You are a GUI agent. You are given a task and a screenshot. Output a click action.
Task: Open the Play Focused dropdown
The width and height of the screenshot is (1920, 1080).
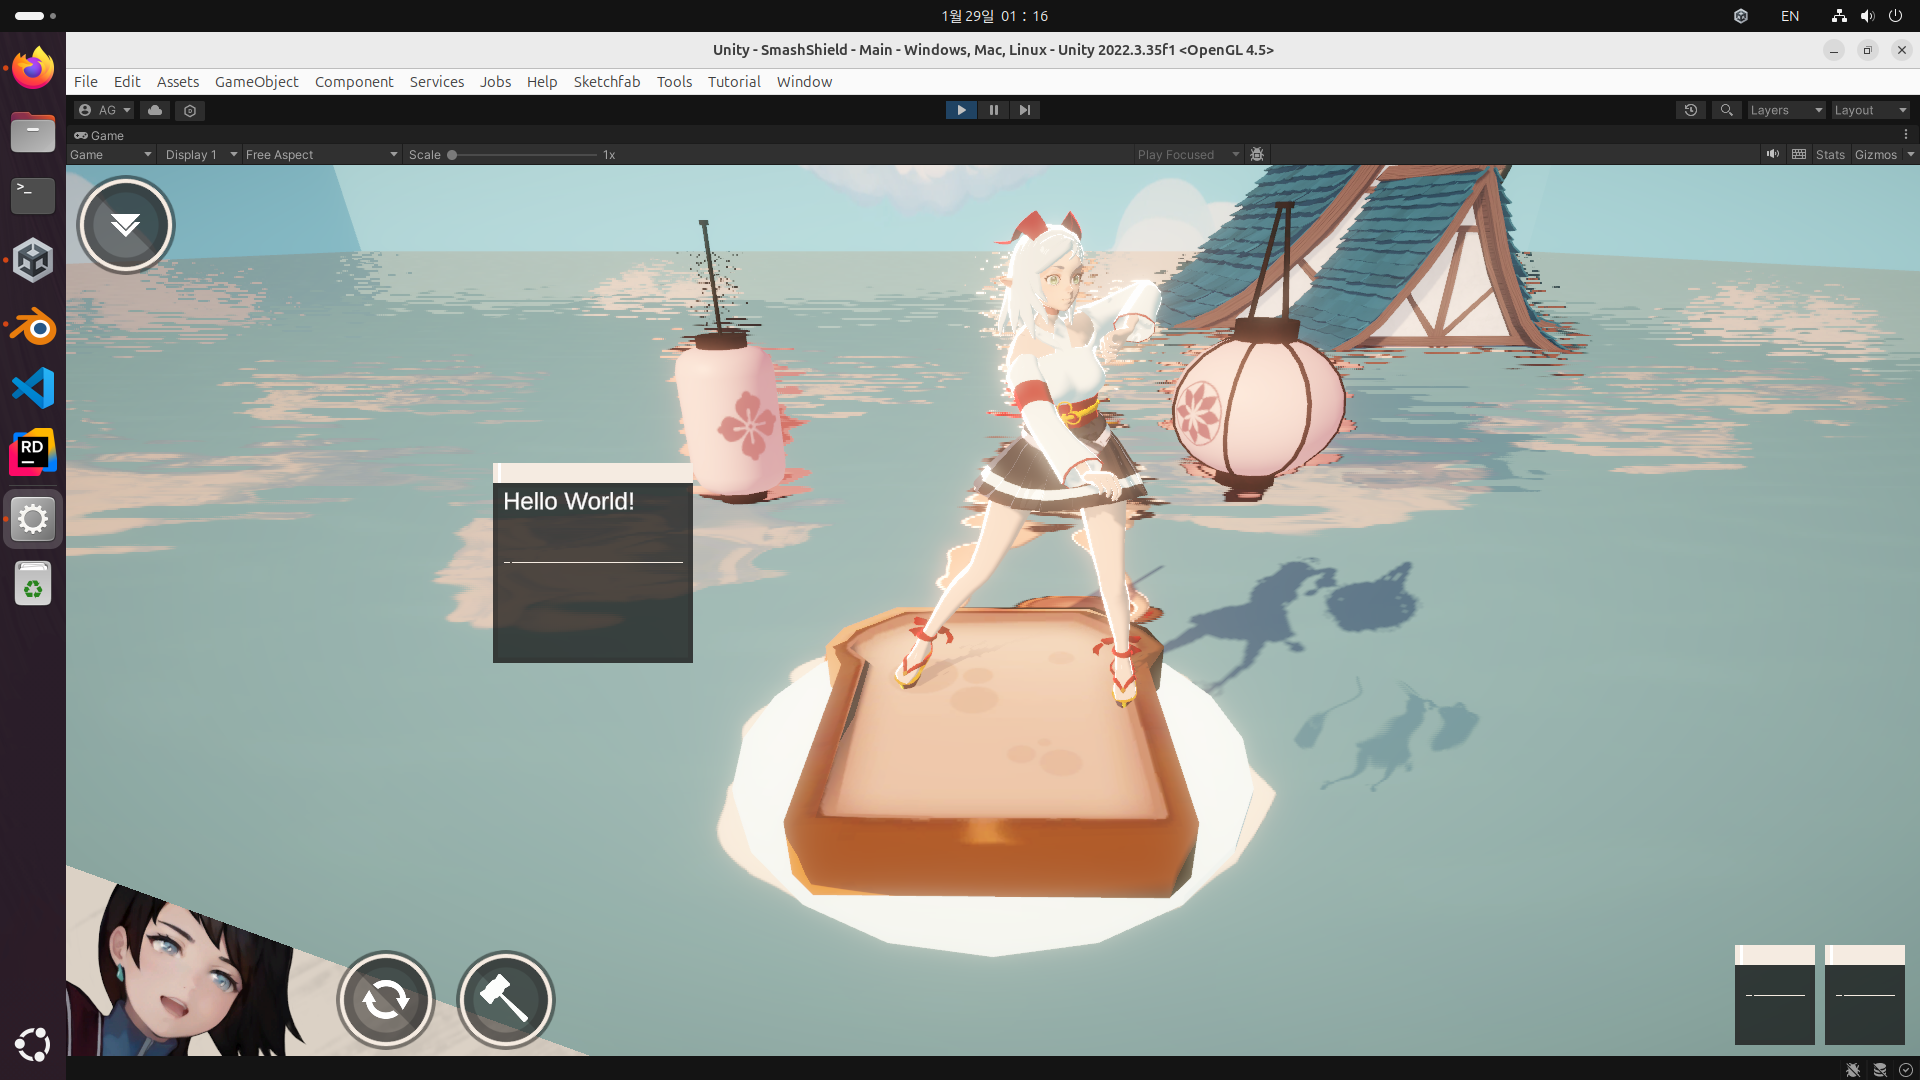click(x=1188, y=154)
